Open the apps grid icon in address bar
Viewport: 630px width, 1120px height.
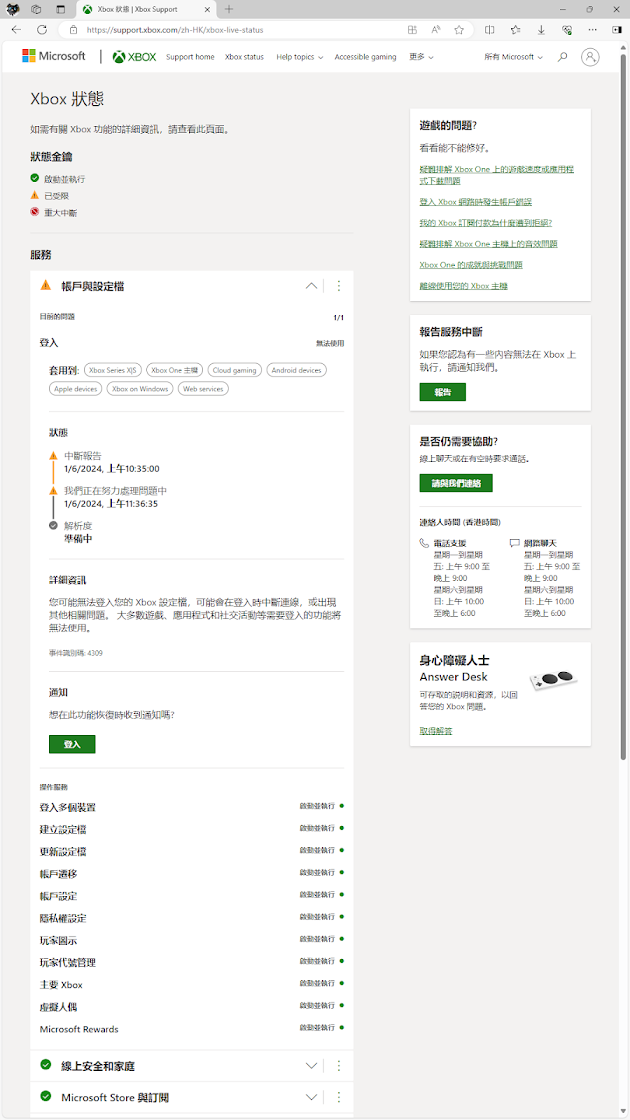412,30
